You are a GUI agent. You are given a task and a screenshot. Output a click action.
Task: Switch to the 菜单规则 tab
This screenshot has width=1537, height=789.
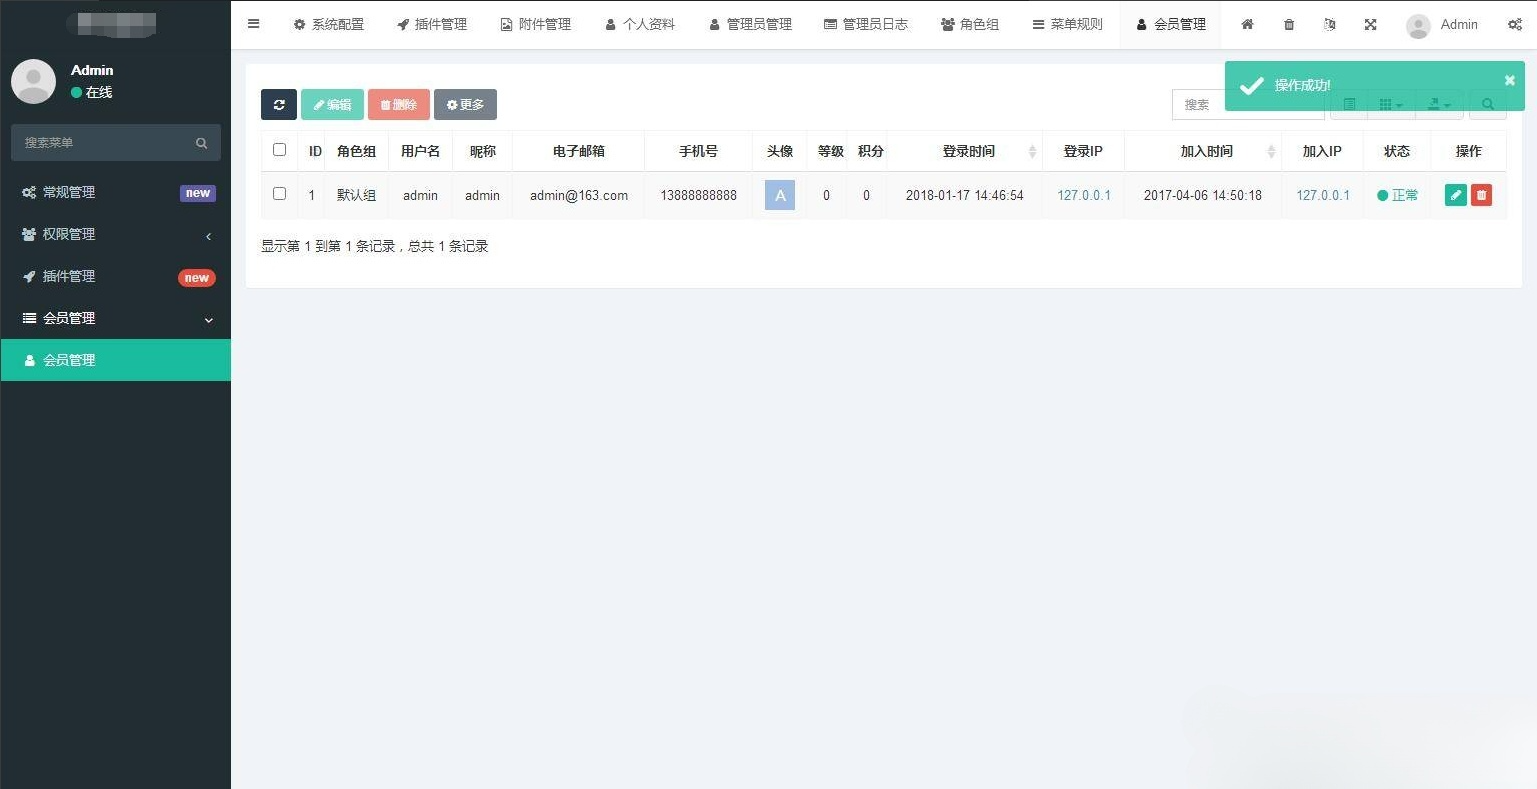click(x=1068, y=25)
